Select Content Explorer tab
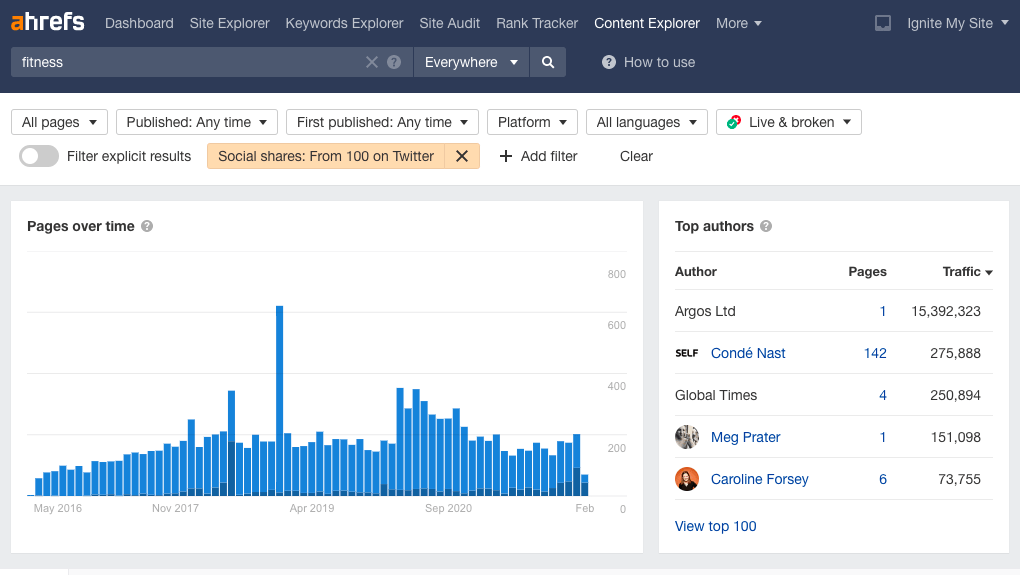The width and height of the screenshot is (1020, 575). pyautogui.click(x=647, y=23)
